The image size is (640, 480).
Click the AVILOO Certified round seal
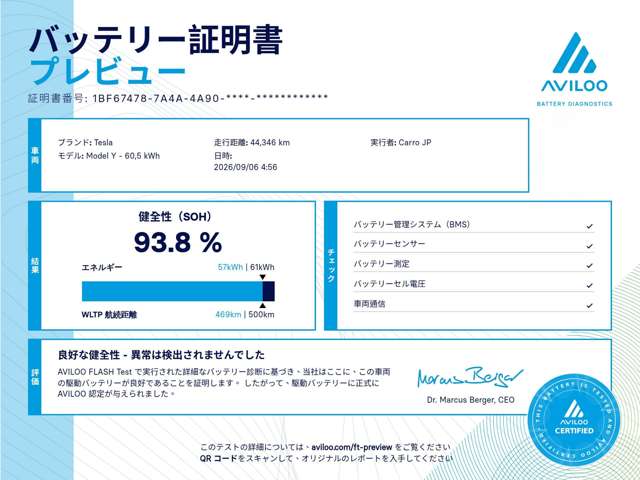click(574, 420)
